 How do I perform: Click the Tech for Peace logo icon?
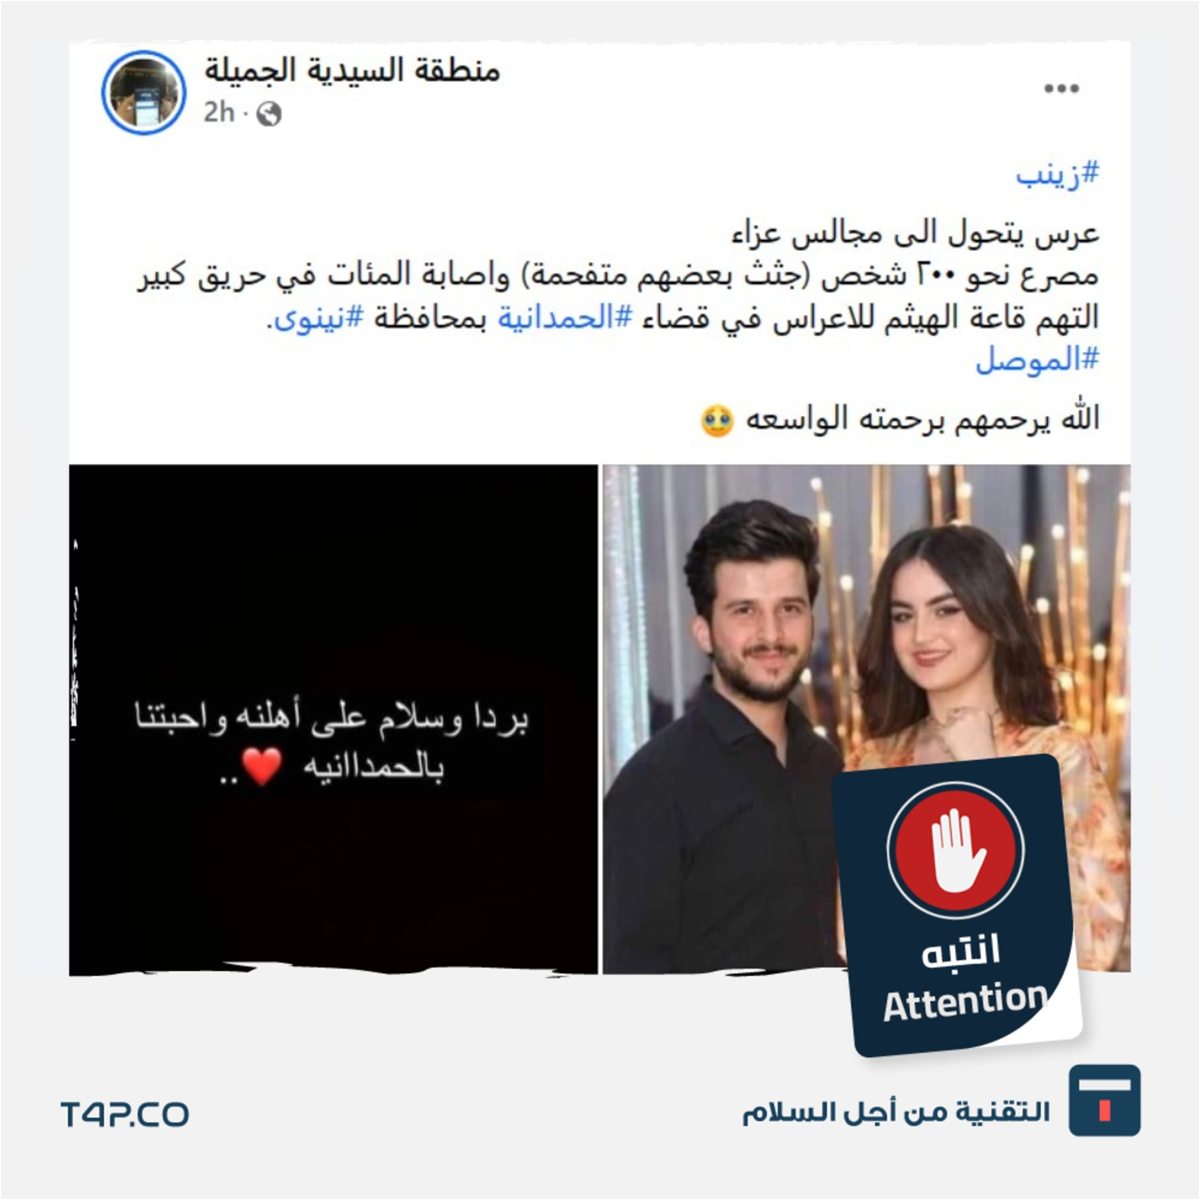coord(1104,1100)
